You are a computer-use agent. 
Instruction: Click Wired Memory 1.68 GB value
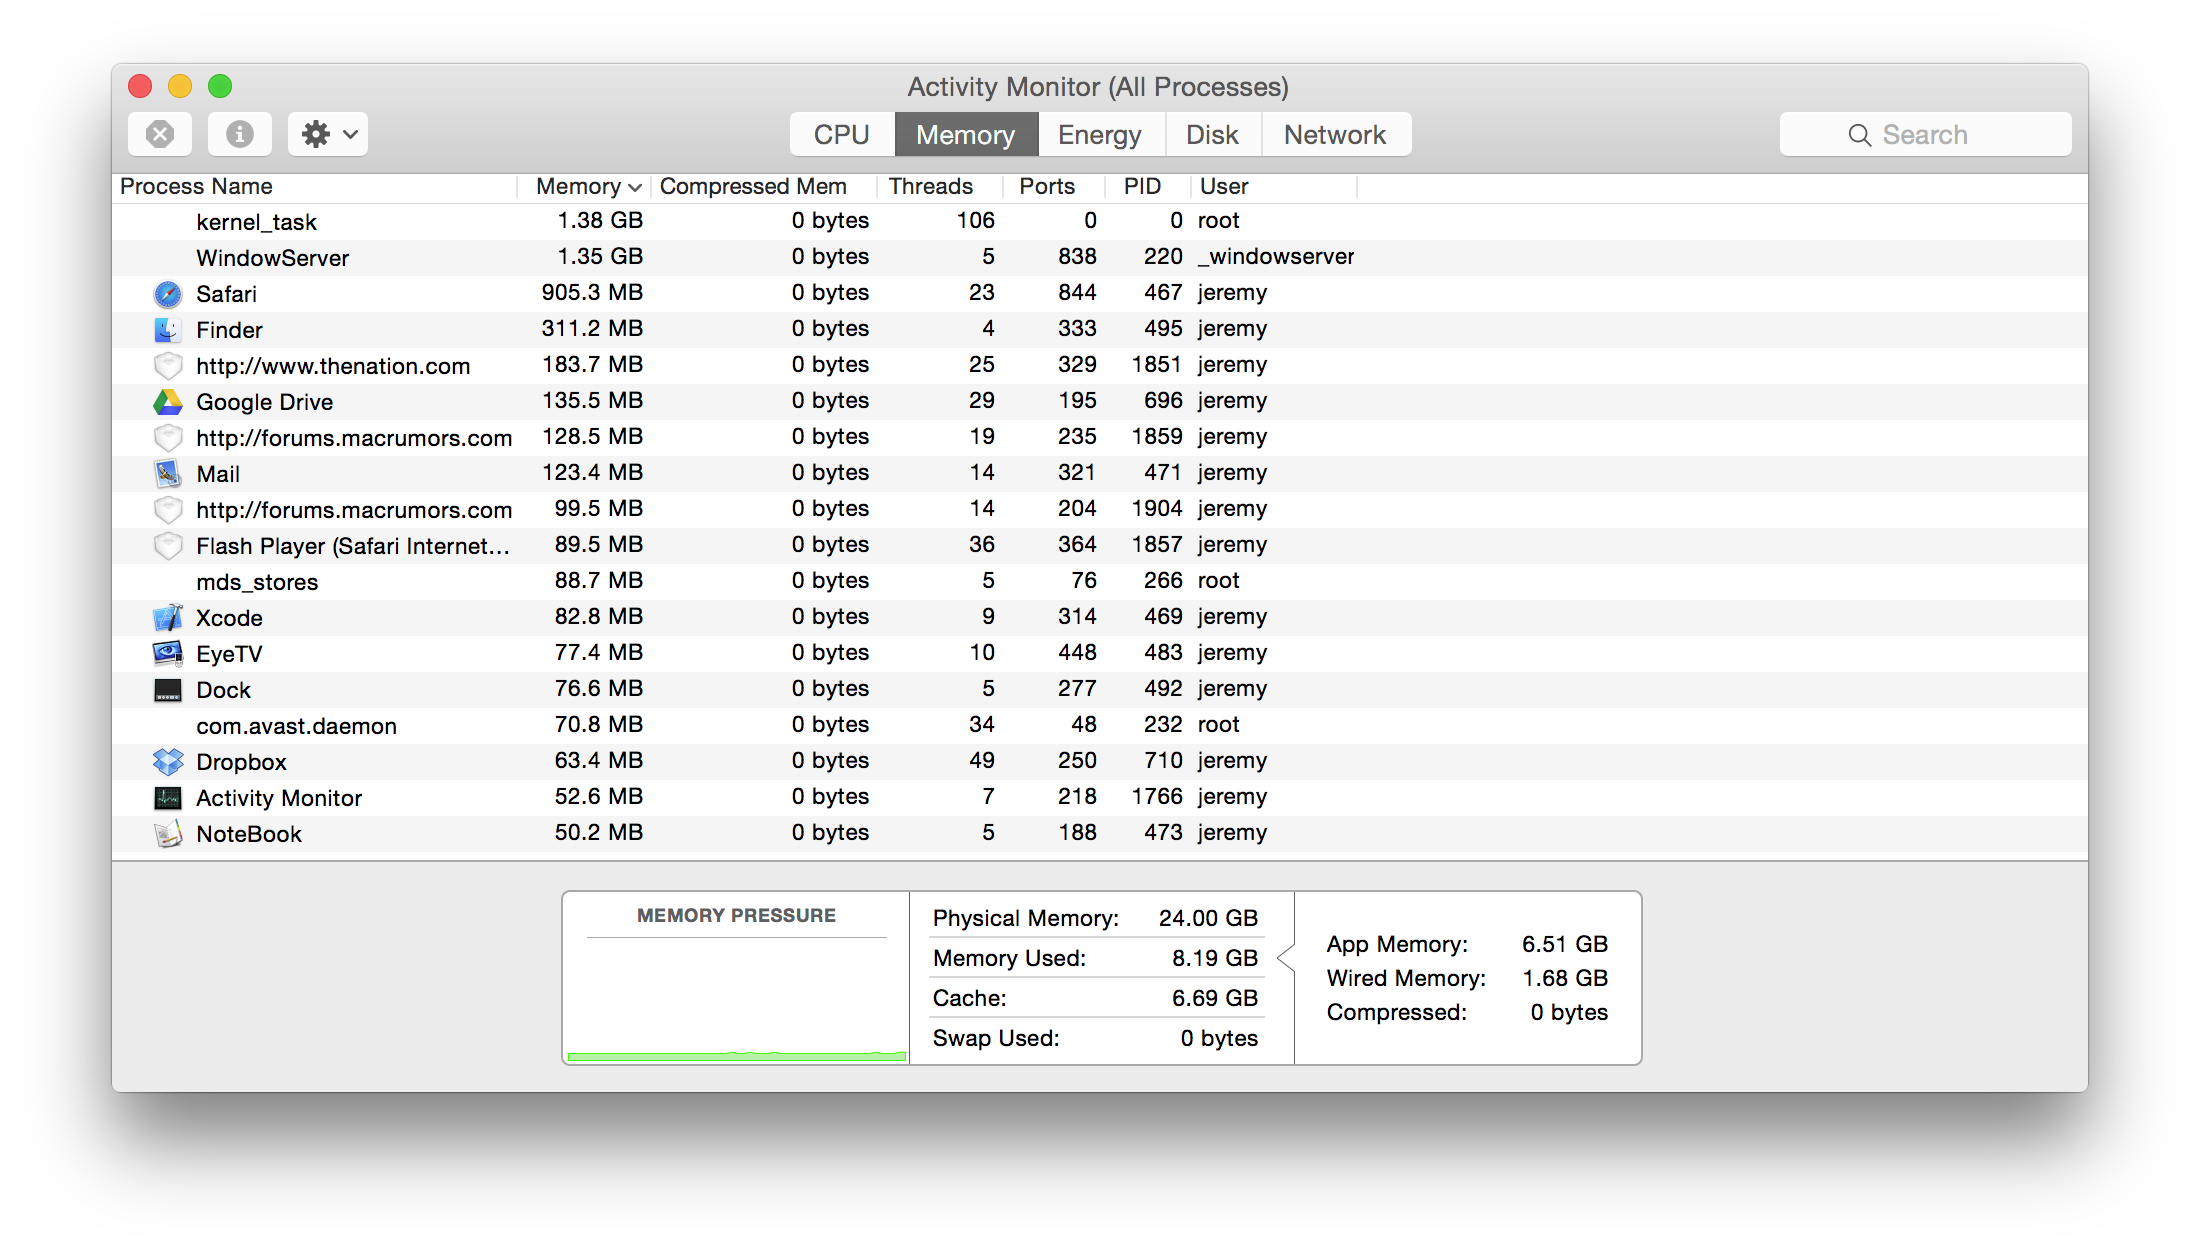point(1565,978)
